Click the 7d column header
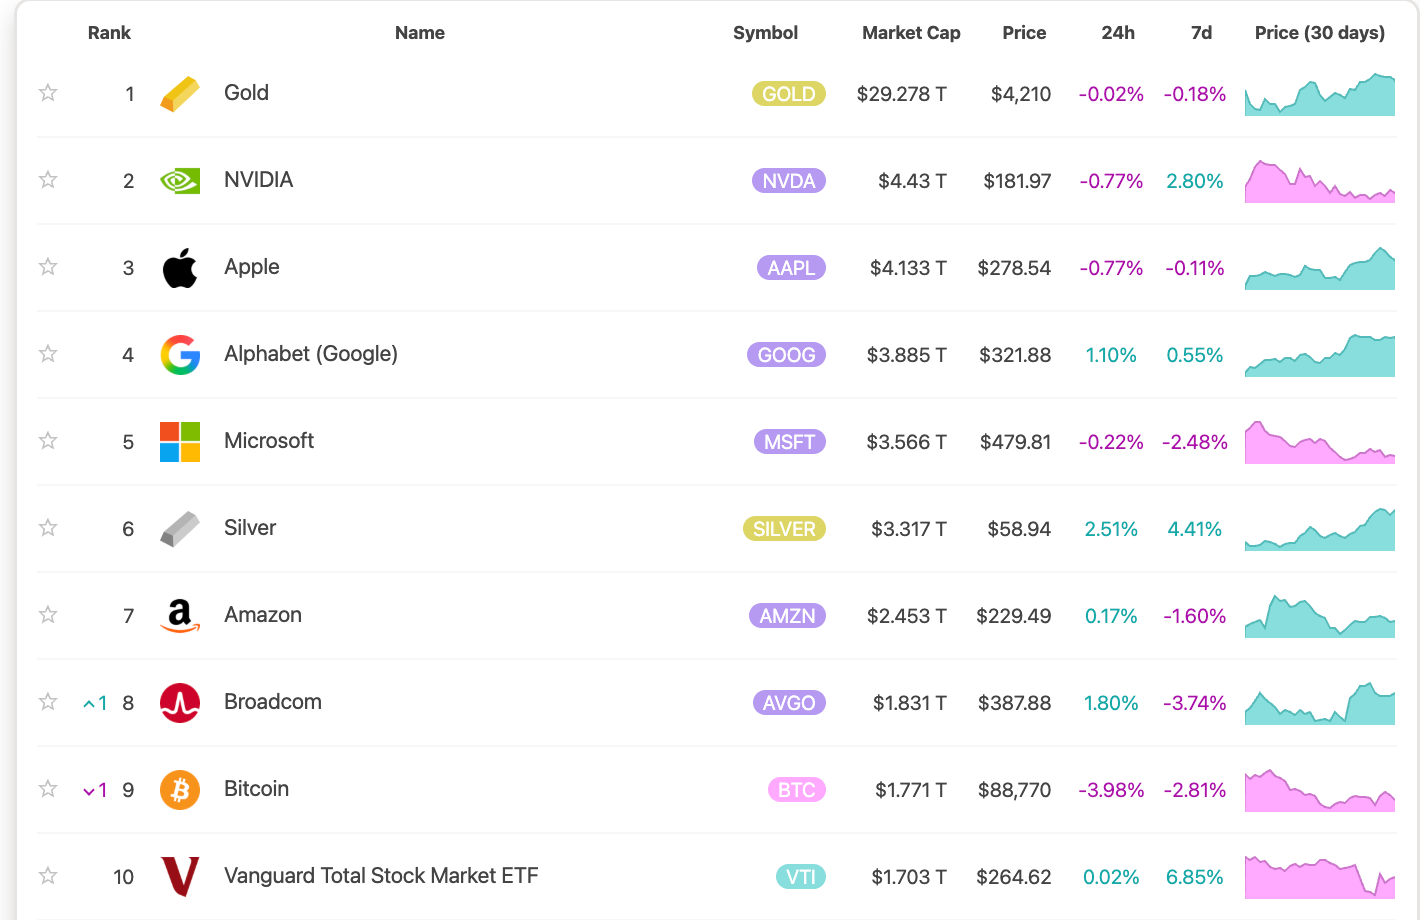1420x920 pixels. tap(1201, 33)
